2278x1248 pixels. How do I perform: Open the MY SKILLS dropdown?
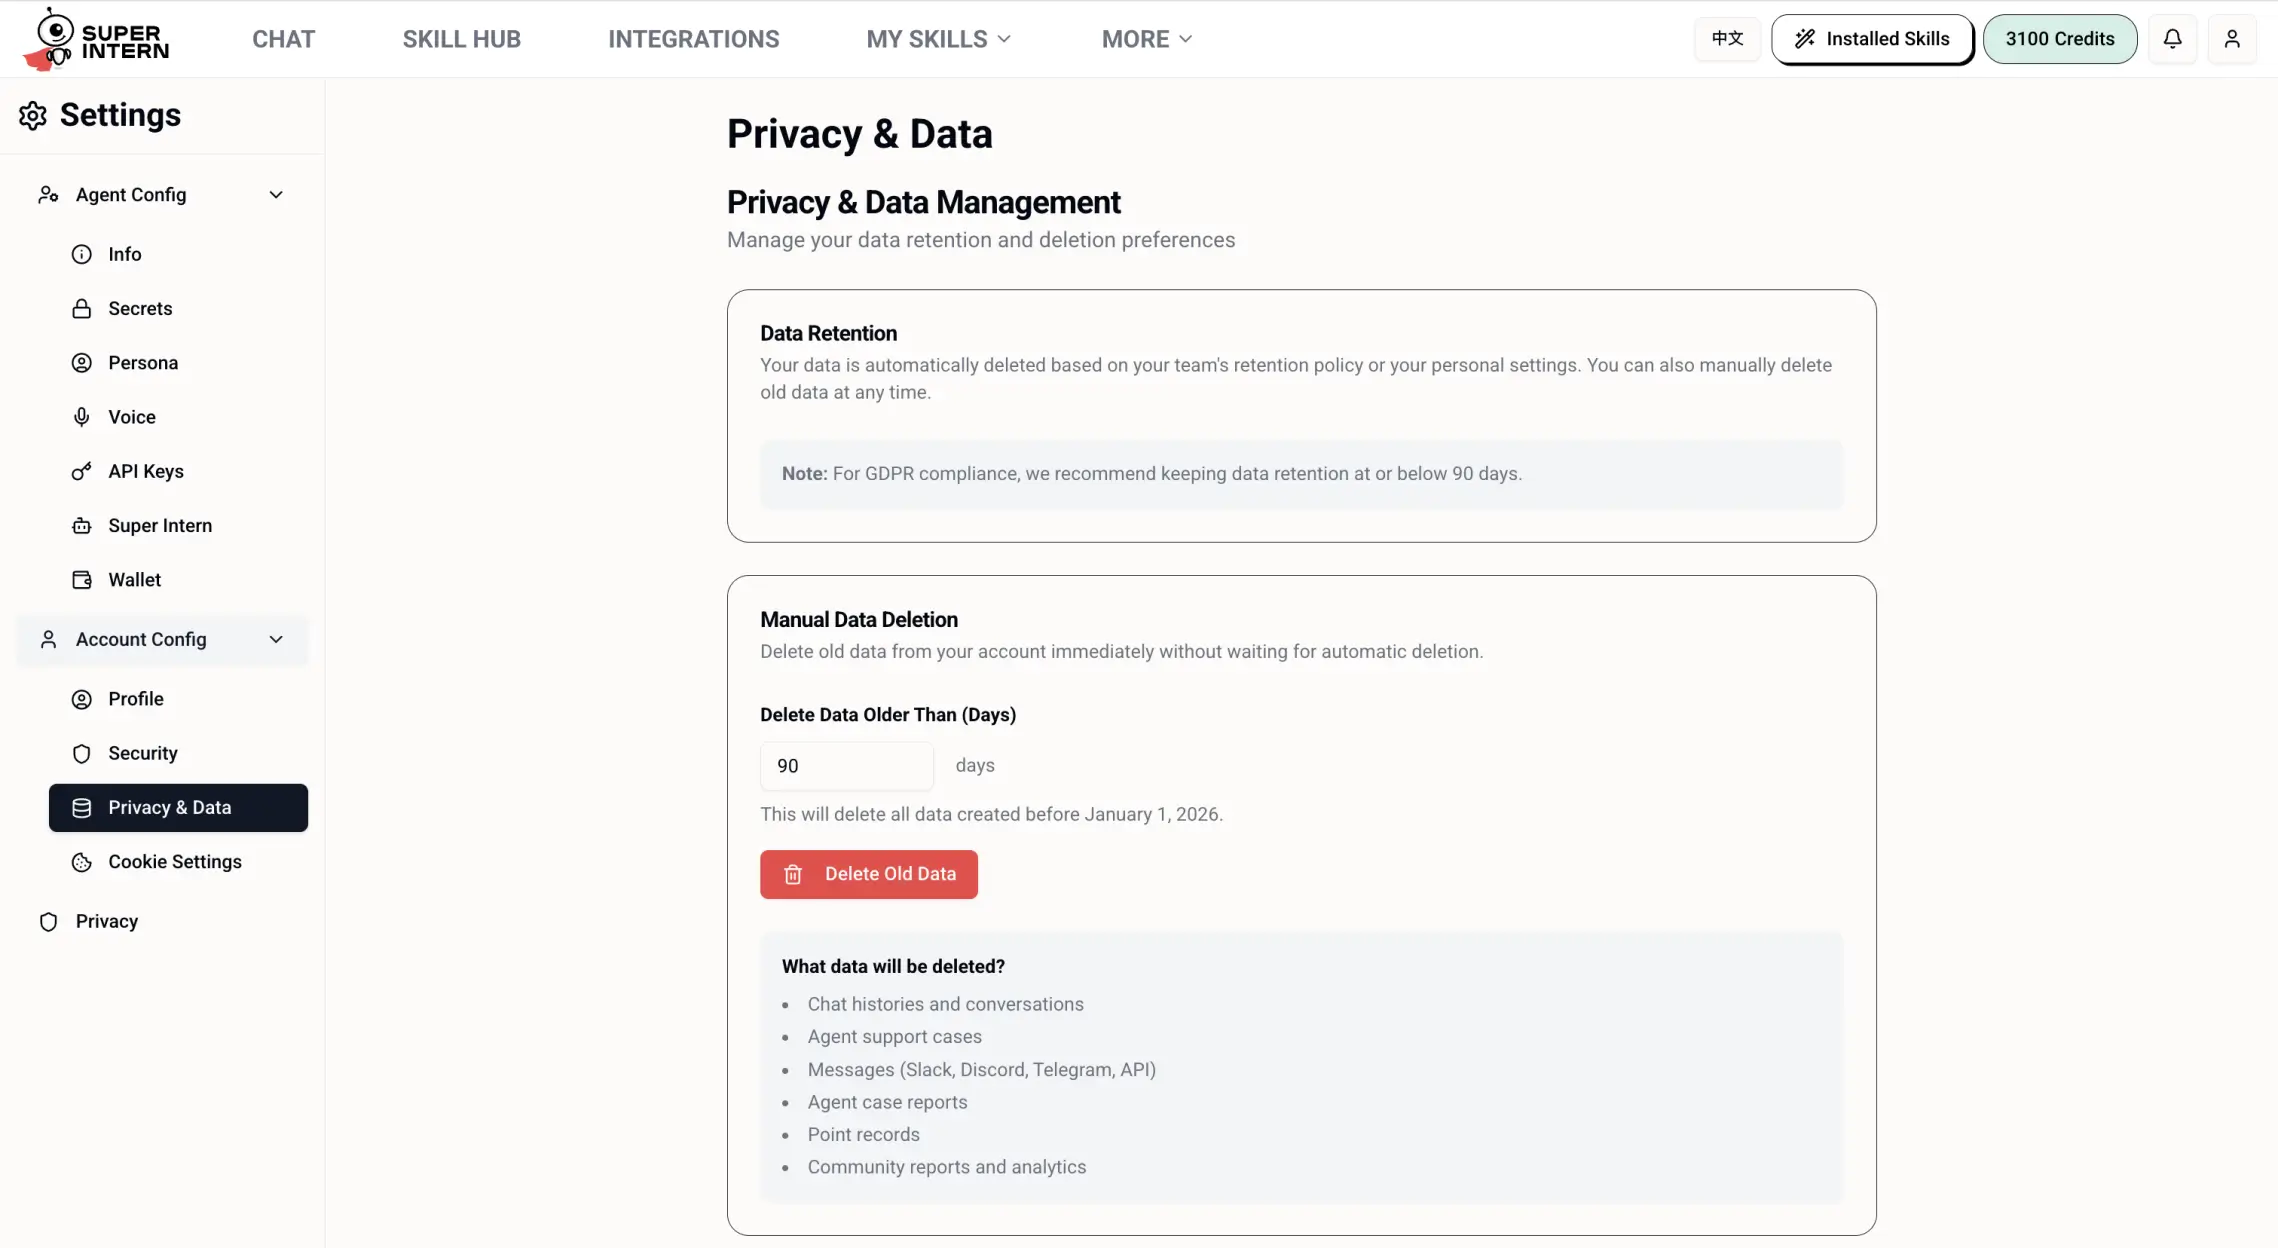pyautogui.click(x=936, y=38)
